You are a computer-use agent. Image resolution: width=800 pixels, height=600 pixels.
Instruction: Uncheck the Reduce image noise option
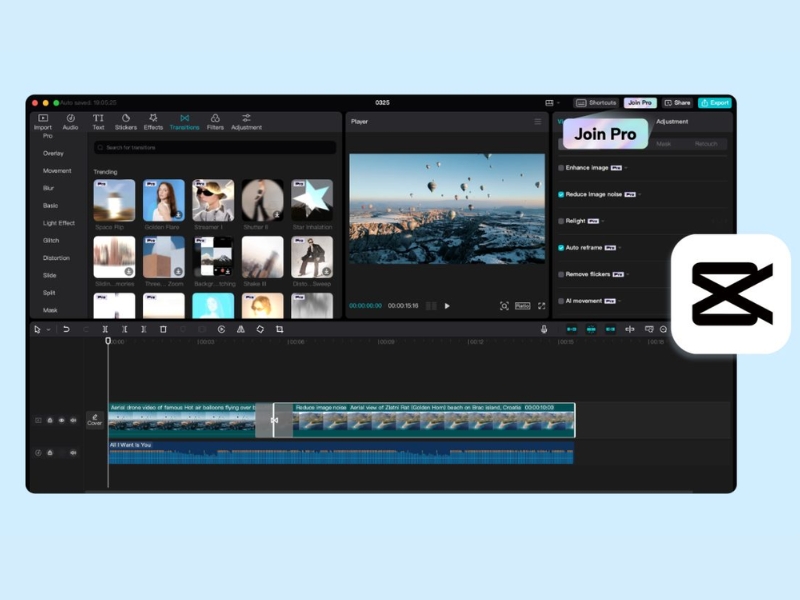pos(561,194)
